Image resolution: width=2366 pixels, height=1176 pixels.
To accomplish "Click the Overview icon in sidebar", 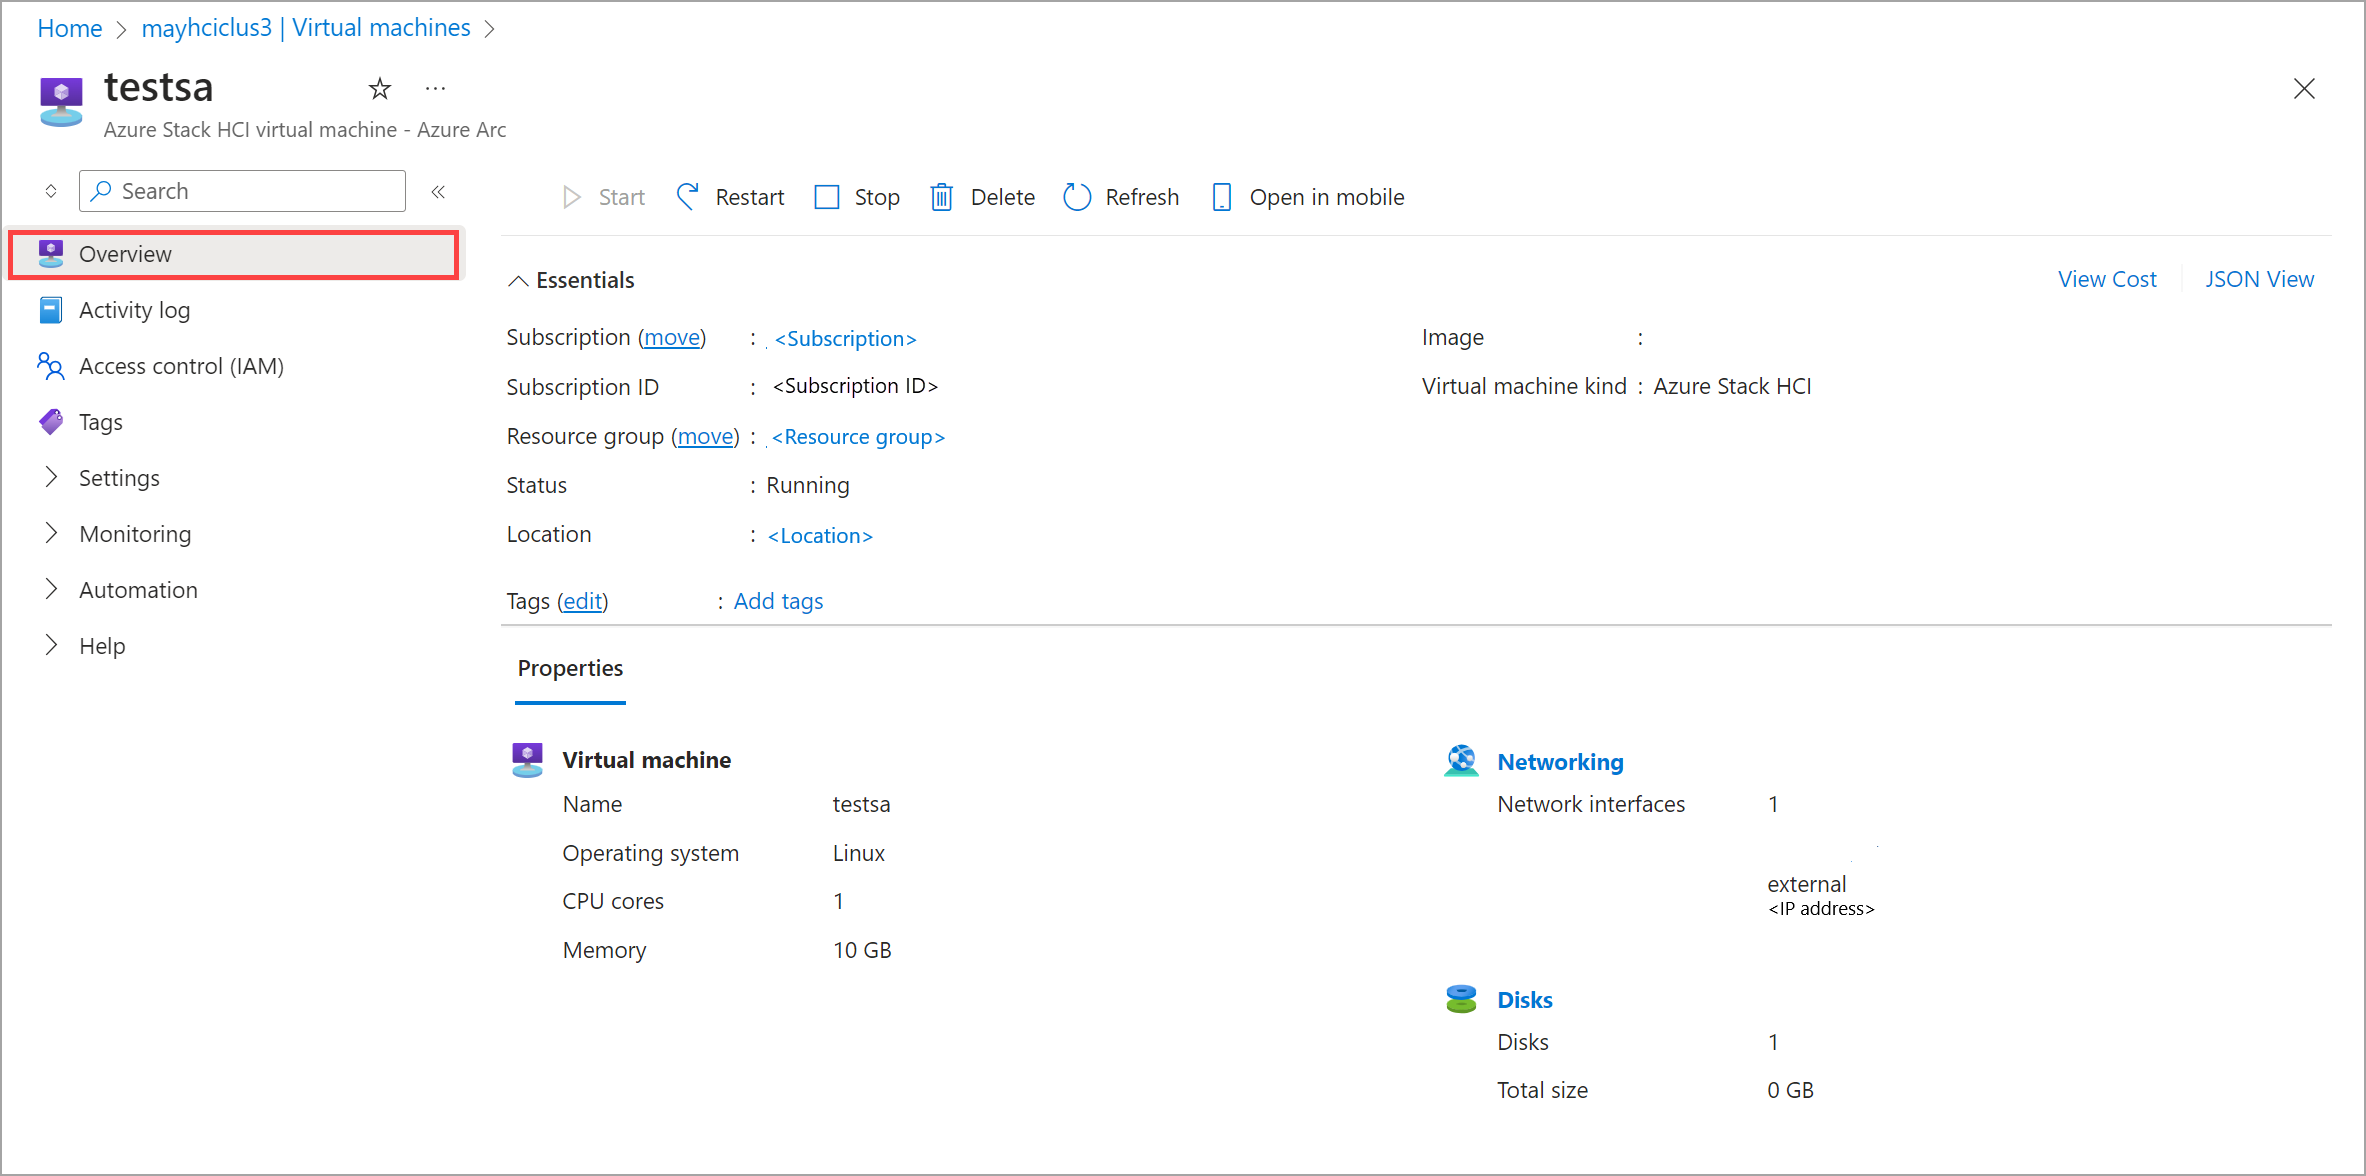I will tap(51, 254).
